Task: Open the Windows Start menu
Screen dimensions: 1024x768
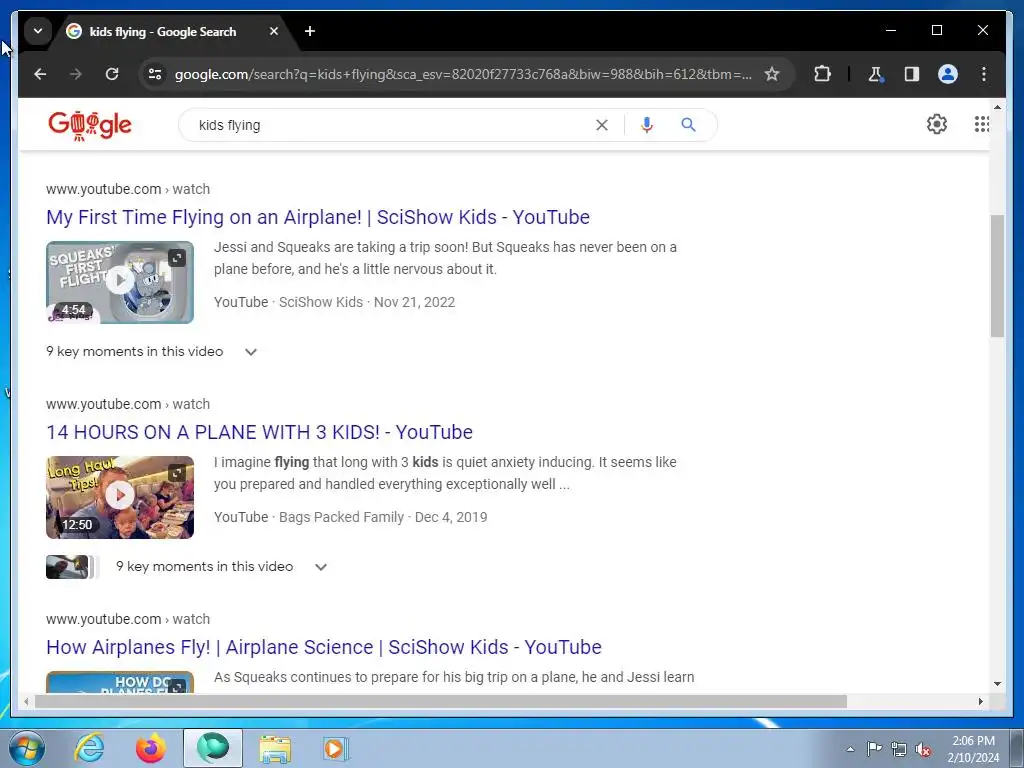Action: pos(27,748)
